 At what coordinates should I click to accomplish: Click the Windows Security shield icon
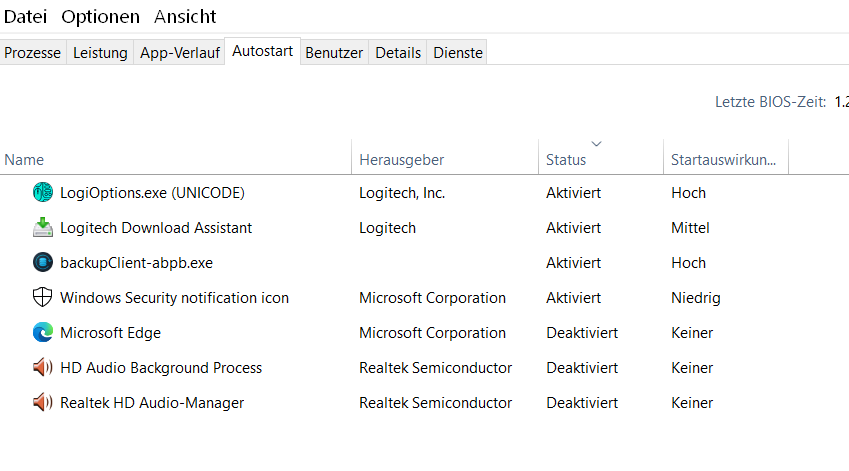(x=42, y=298)
